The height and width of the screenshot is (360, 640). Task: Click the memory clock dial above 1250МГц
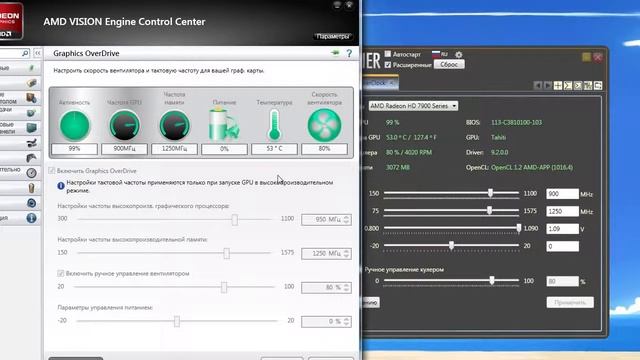pyautogui.click(x=174, y=126)
